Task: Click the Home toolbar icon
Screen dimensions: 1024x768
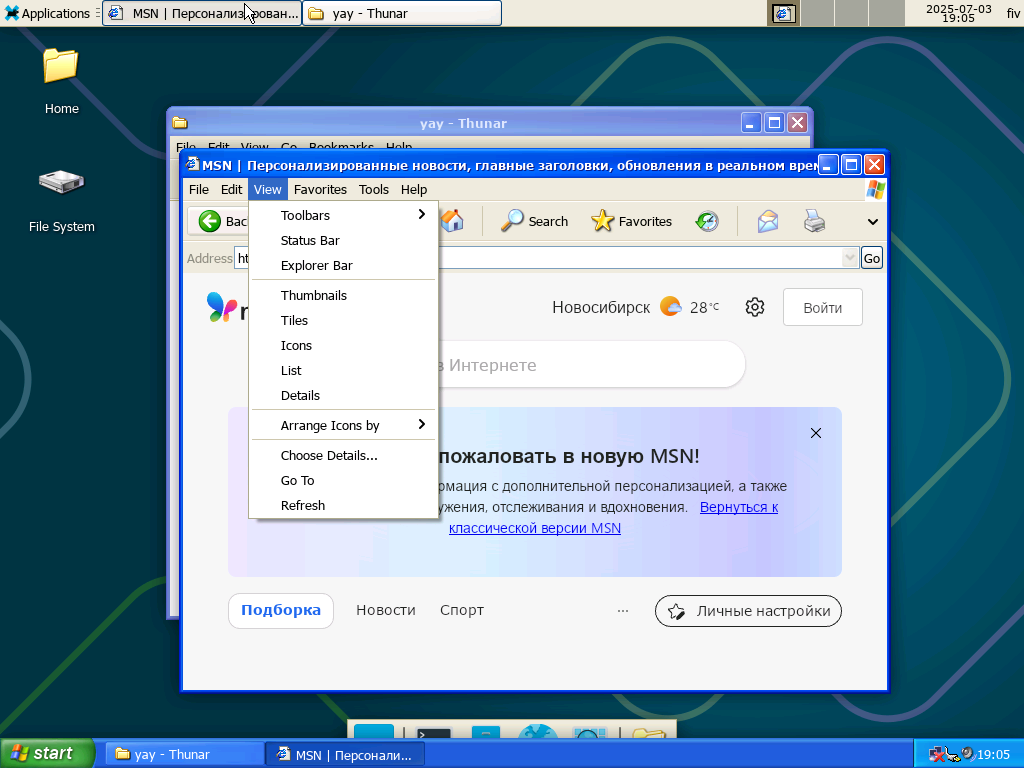Action: [452, 221]
